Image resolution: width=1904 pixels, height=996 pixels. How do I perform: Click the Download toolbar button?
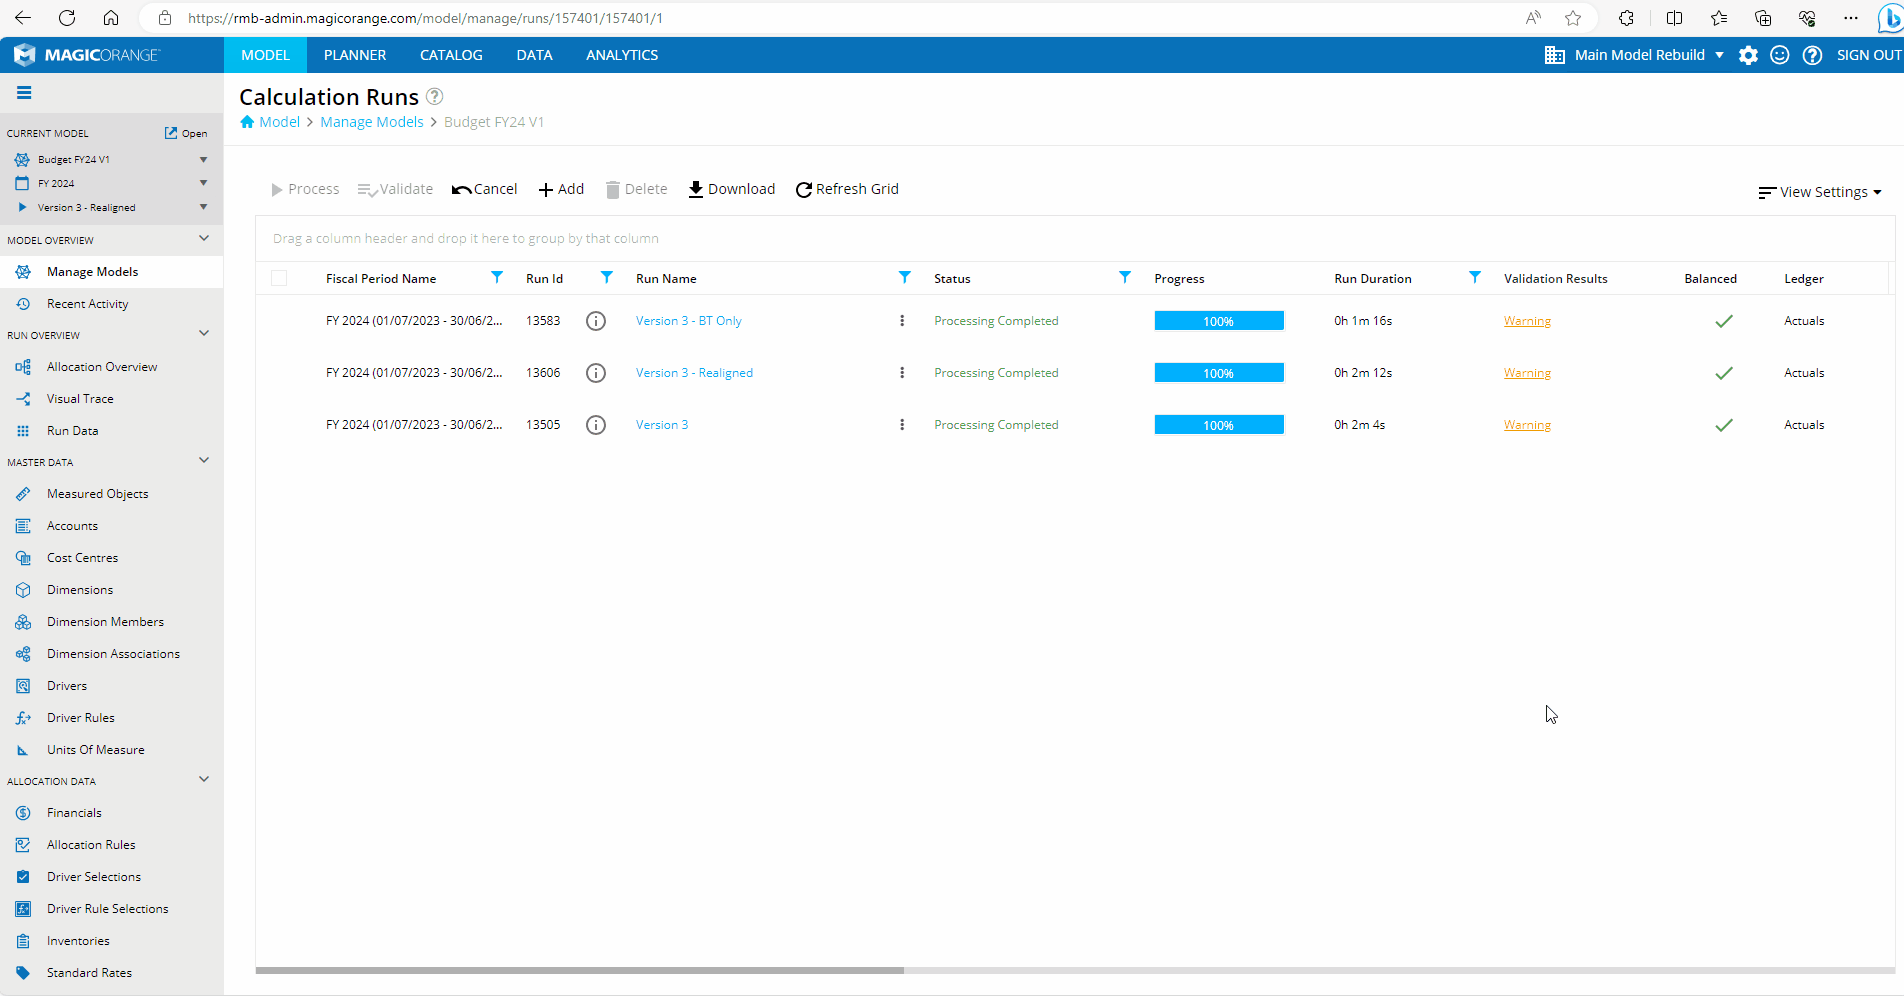(x=731, y=189)
